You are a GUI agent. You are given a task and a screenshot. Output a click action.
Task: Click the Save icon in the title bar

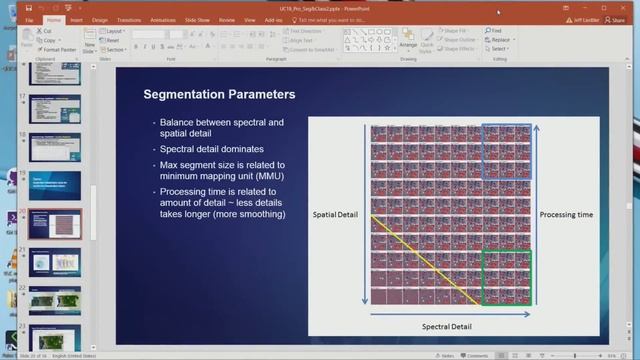tap(29, 8)
